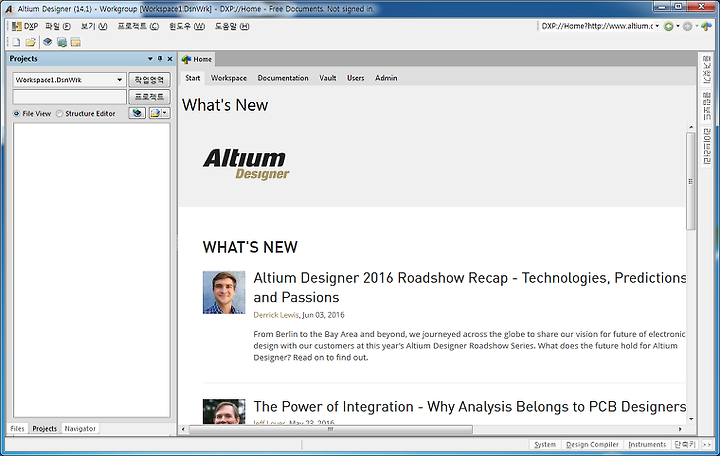The image size is (720, 456).
Task: Open the 파일 (F) menu
Action: [58, 26]
